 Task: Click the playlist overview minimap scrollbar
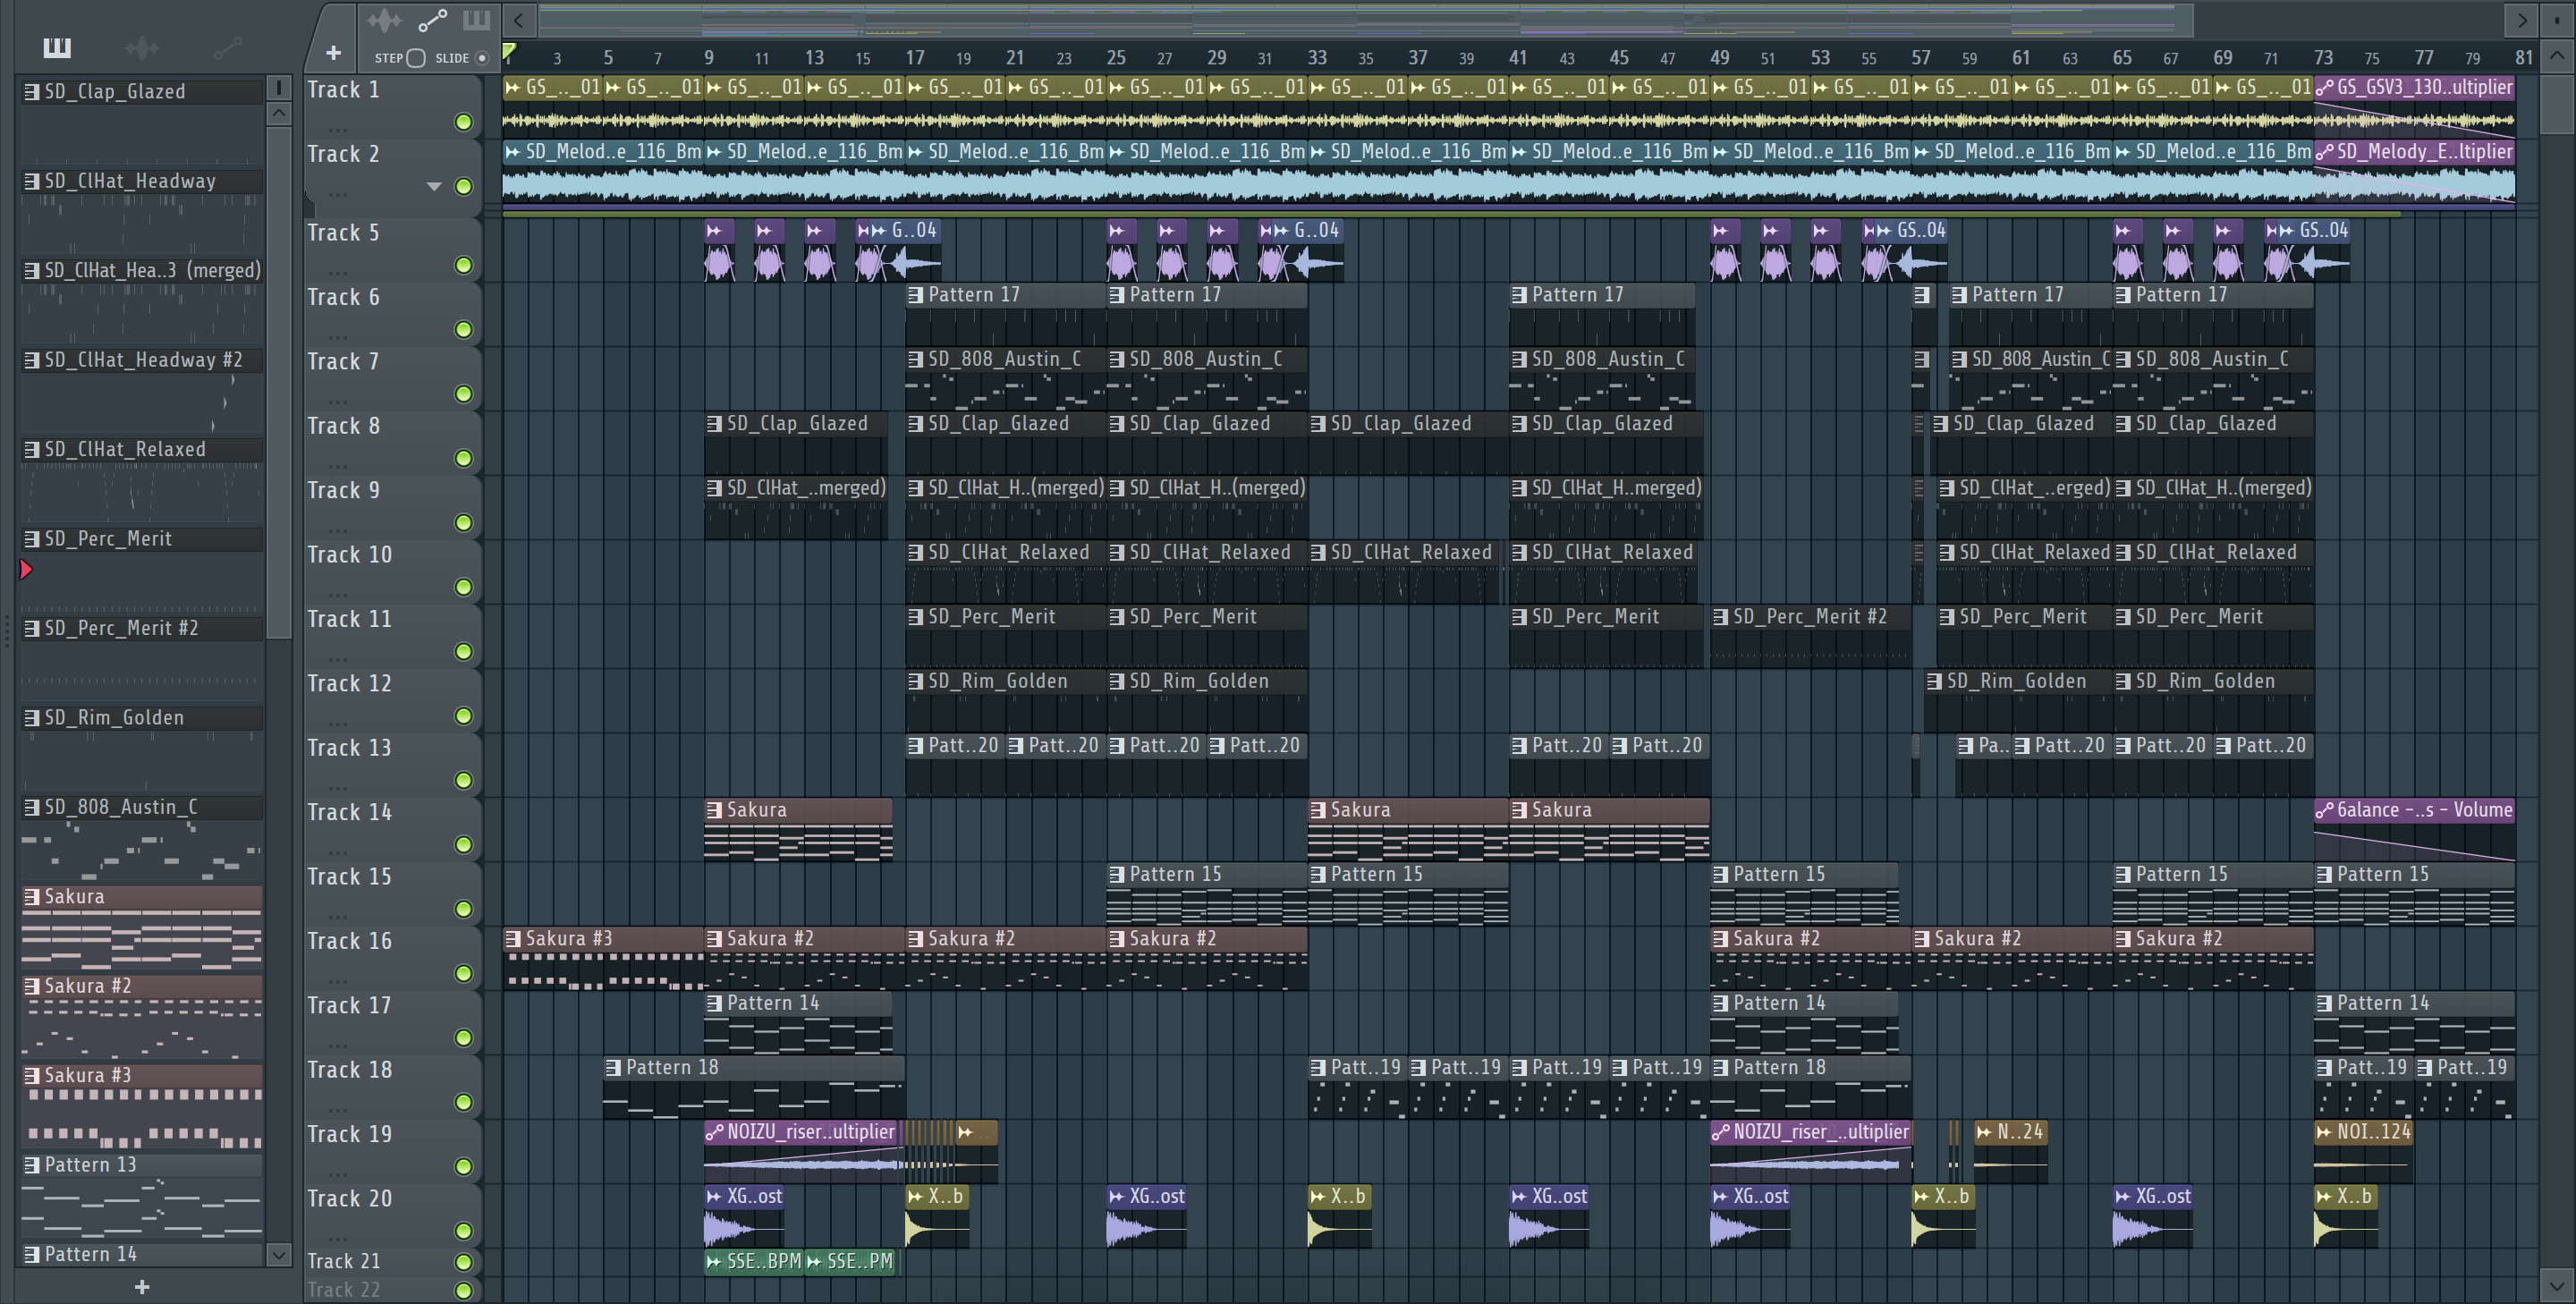click(1365, 20)
